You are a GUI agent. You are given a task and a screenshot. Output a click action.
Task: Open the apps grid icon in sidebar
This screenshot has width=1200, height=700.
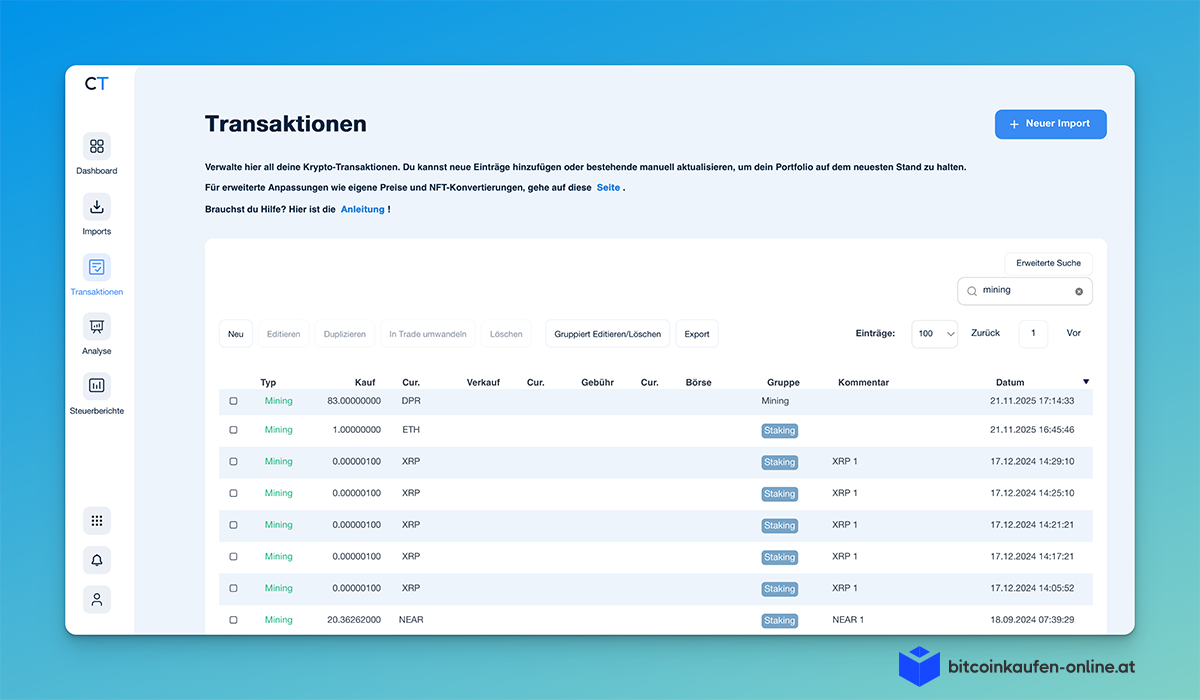[x=97, y=521]
